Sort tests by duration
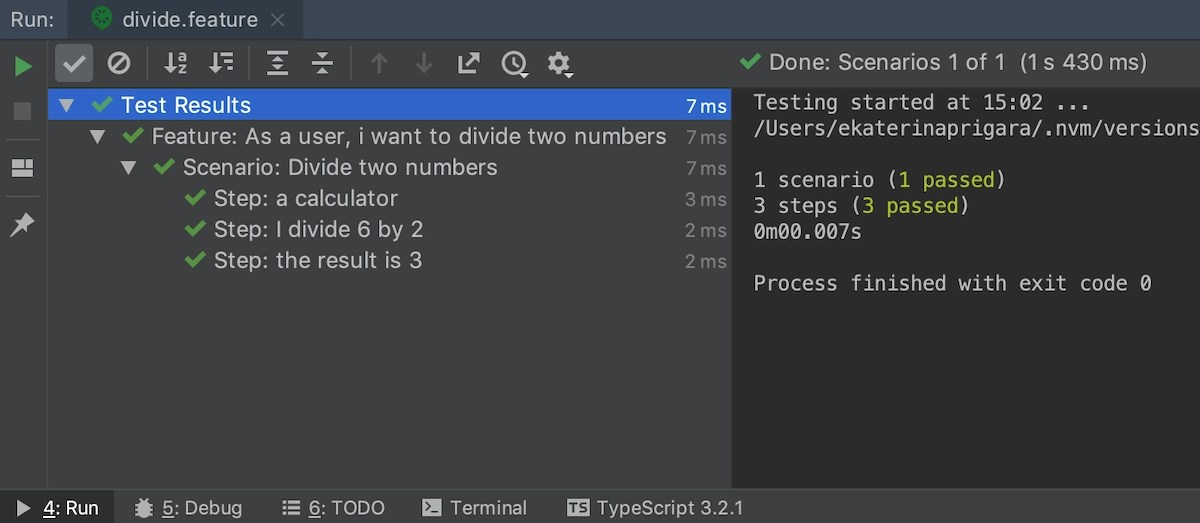Image resolution: width=1200 pixels, height=523 pixels. point(221,64)
